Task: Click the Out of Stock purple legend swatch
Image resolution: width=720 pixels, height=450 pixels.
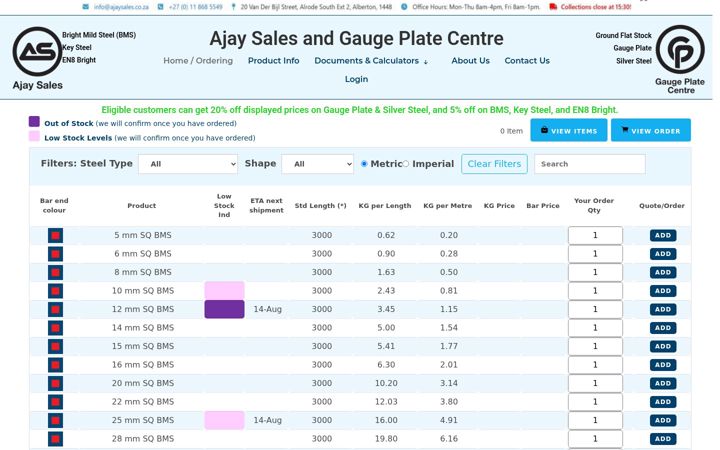Action: tap(34, 122)
